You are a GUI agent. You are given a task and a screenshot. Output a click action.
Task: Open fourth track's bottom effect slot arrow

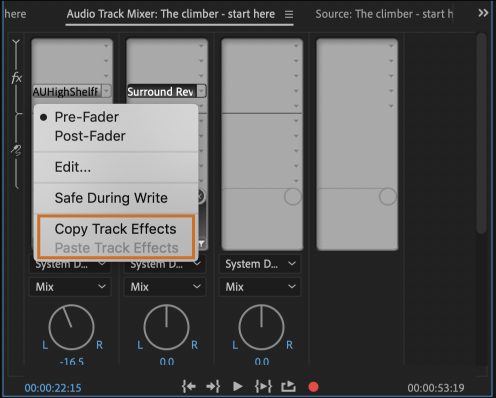[x=391, y=106]
